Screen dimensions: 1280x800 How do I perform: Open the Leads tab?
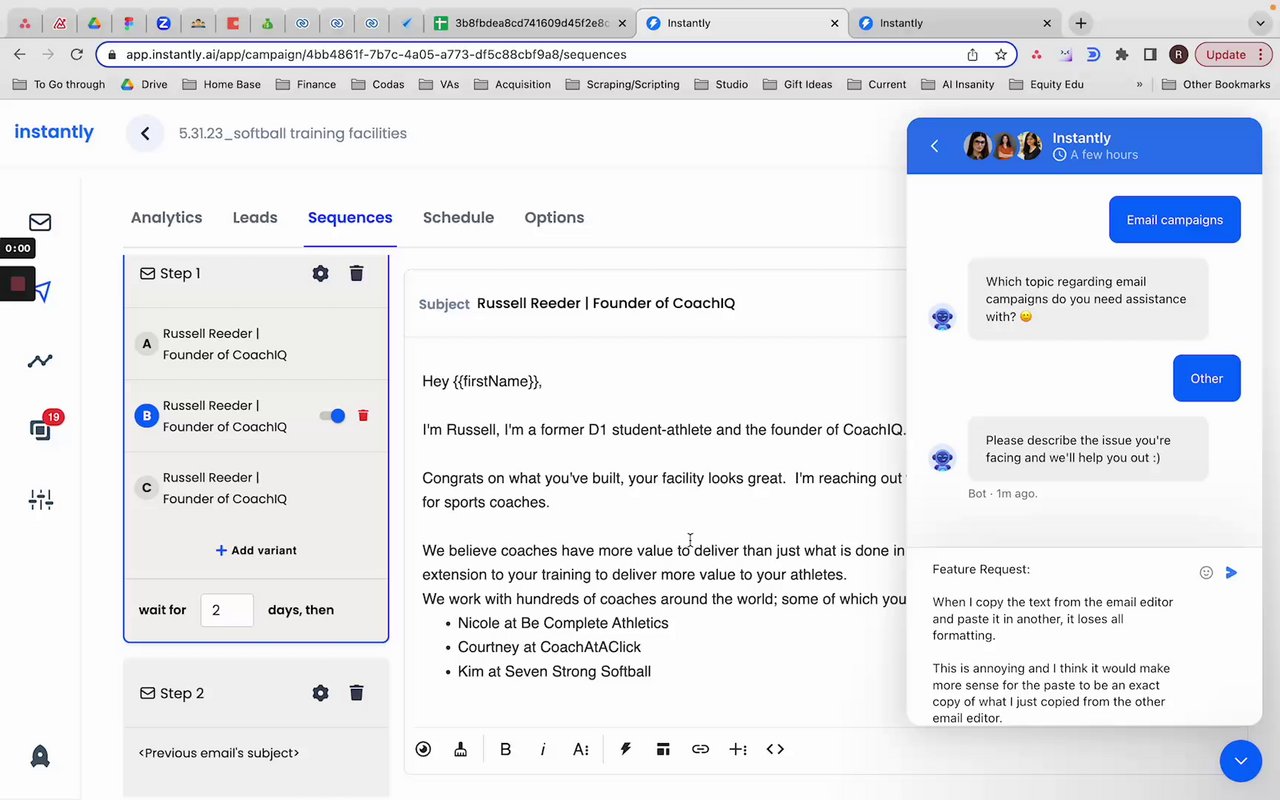[255, 218]
